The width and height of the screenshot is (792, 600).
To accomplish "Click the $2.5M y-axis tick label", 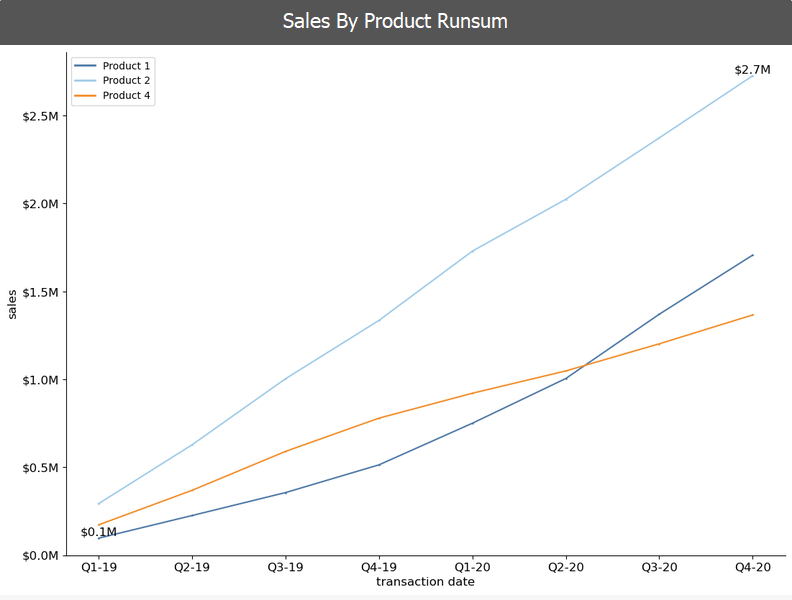I will pos(40,116).
